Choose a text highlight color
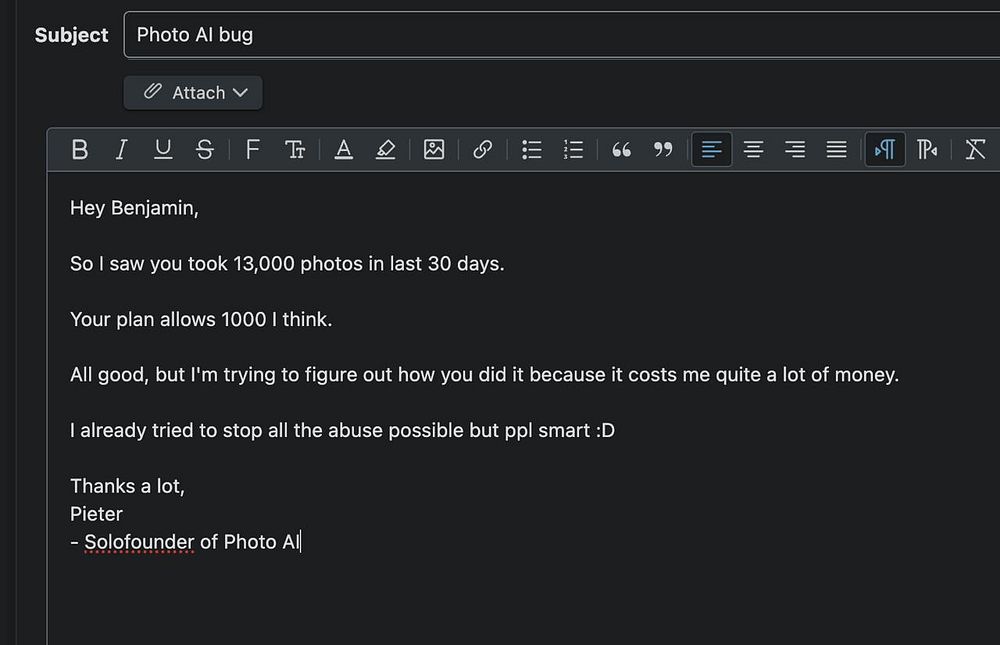This screenshot has width=1000, height=645. click(x=386, y=150)
